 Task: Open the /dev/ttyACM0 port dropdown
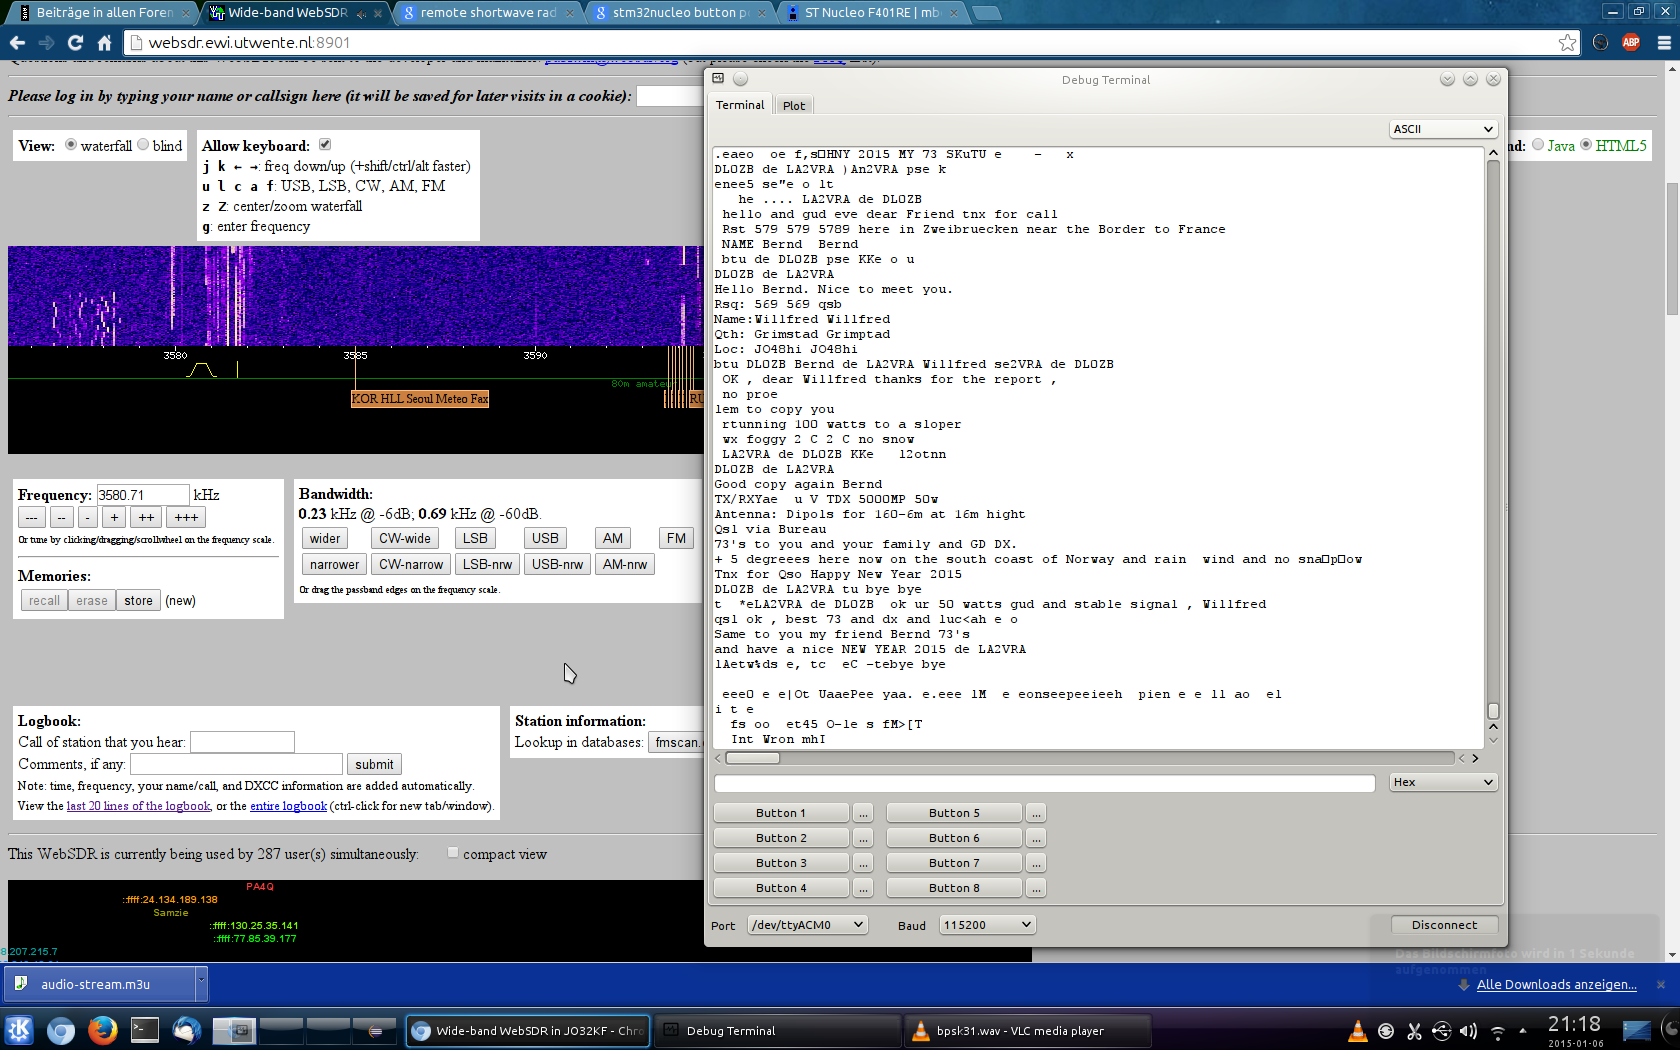(x=807, y=925)
